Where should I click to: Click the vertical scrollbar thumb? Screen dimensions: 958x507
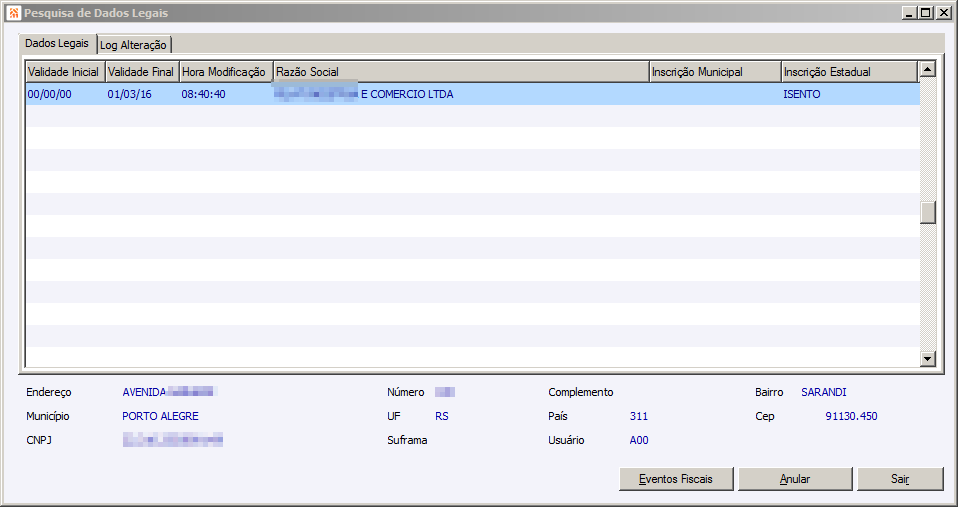[928, 213]
